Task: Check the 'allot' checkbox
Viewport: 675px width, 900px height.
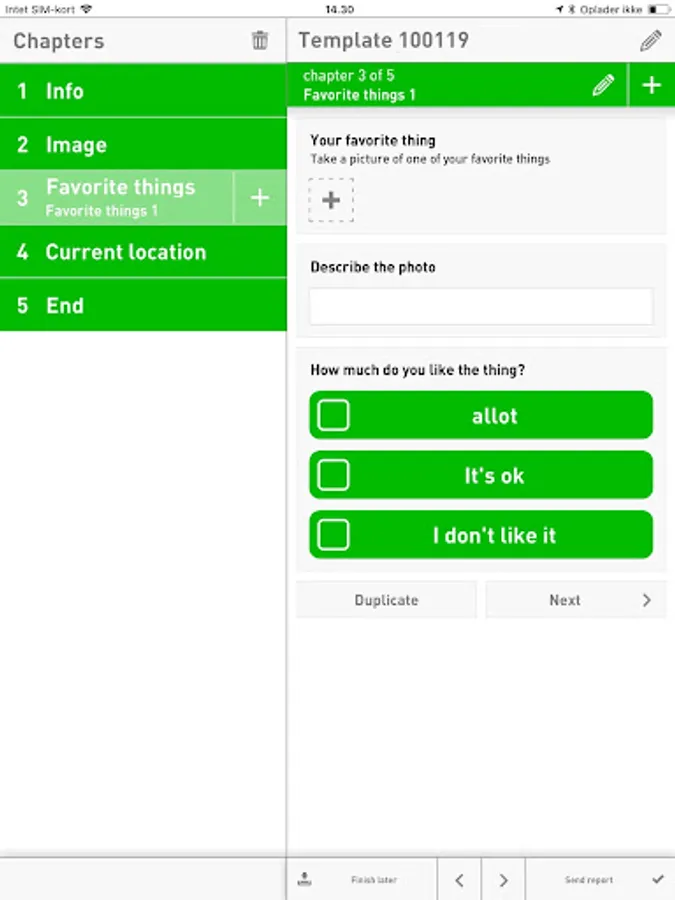Action: (333, 415)
